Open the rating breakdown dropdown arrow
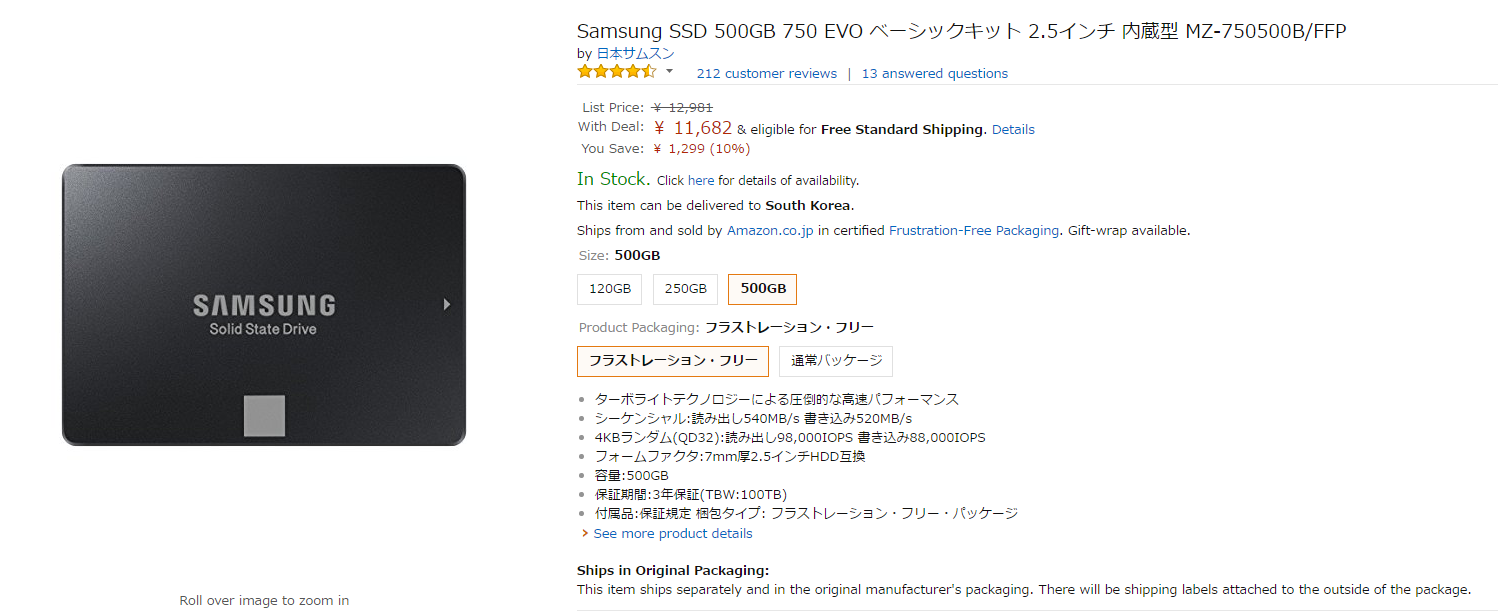Screen dimensions: 1498x615 tap(669, 72)
